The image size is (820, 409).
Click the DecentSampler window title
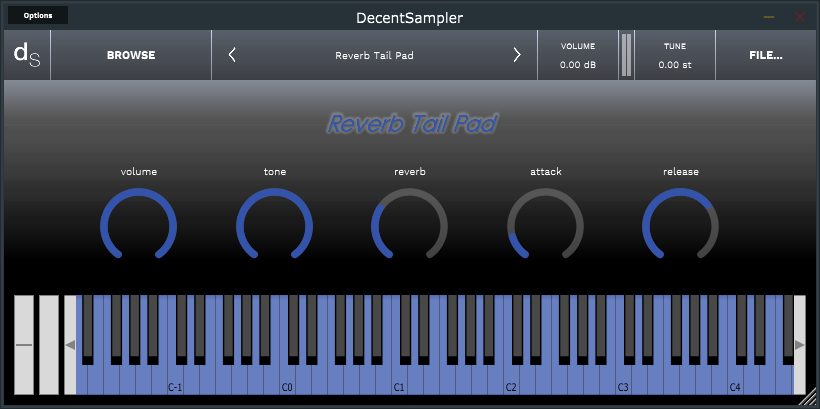point(409,18)
